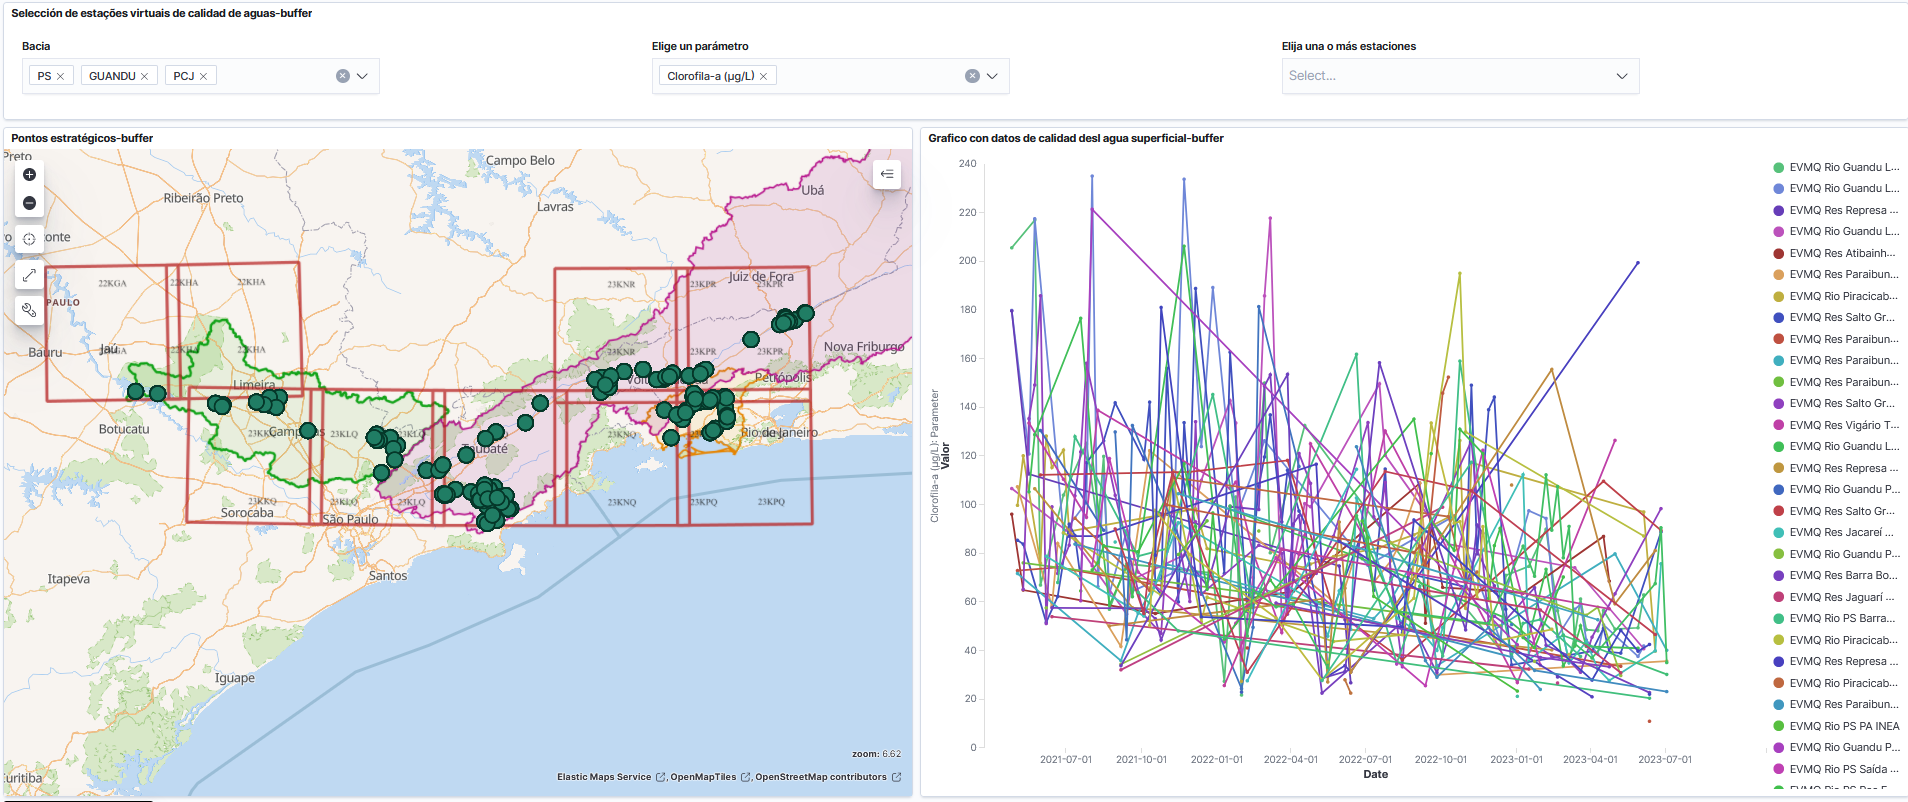Image resolution: width=1908 pixels, height=802 pixels.
Task: Zoom in on the map with plus button
Action: click(x=29, y=175)
